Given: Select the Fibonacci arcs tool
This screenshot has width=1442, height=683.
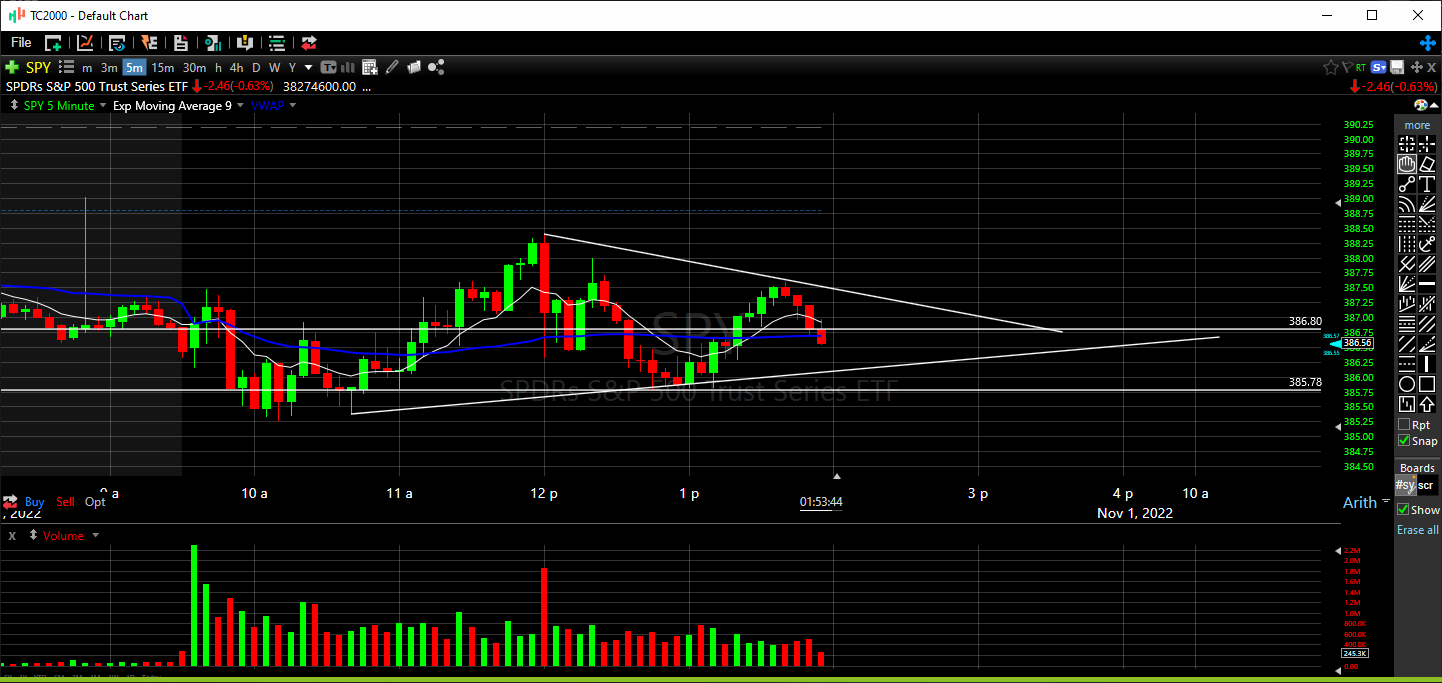Looking at the screenshot, I should [x=1406, y=204].
